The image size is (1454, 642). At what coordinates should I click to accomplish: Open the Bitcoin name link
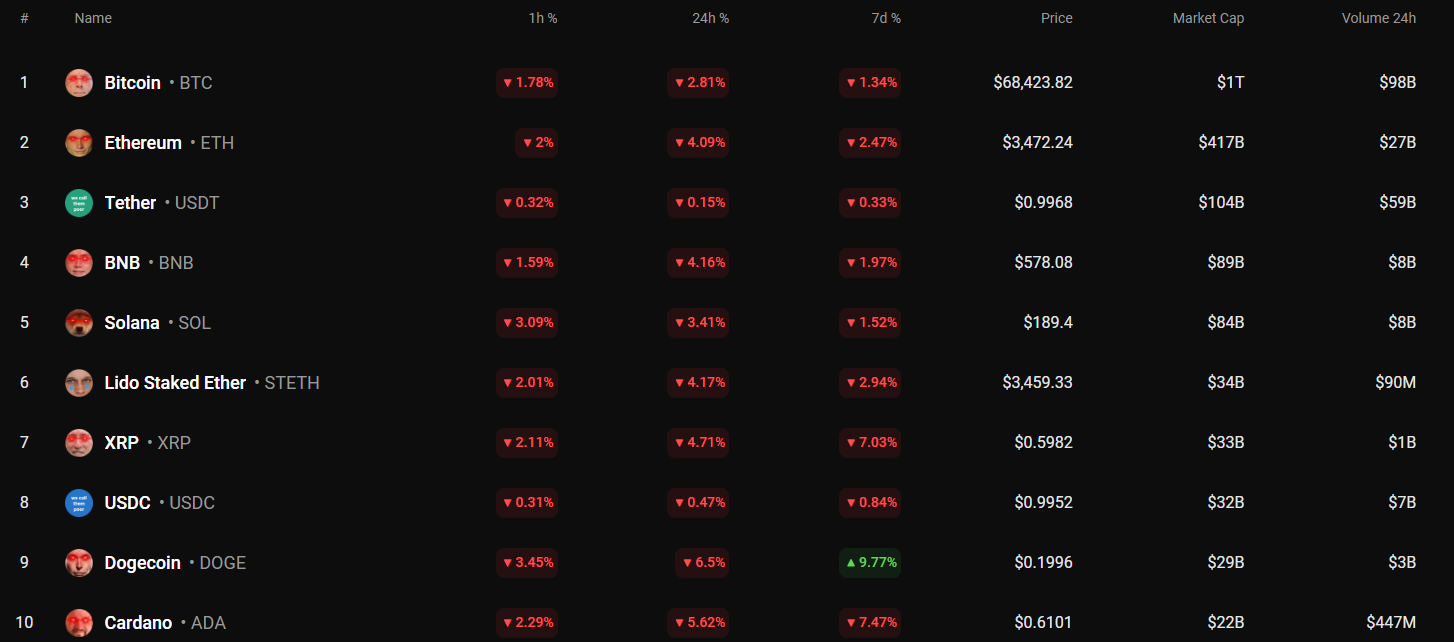pyautogui.click(x=132, y=83)
